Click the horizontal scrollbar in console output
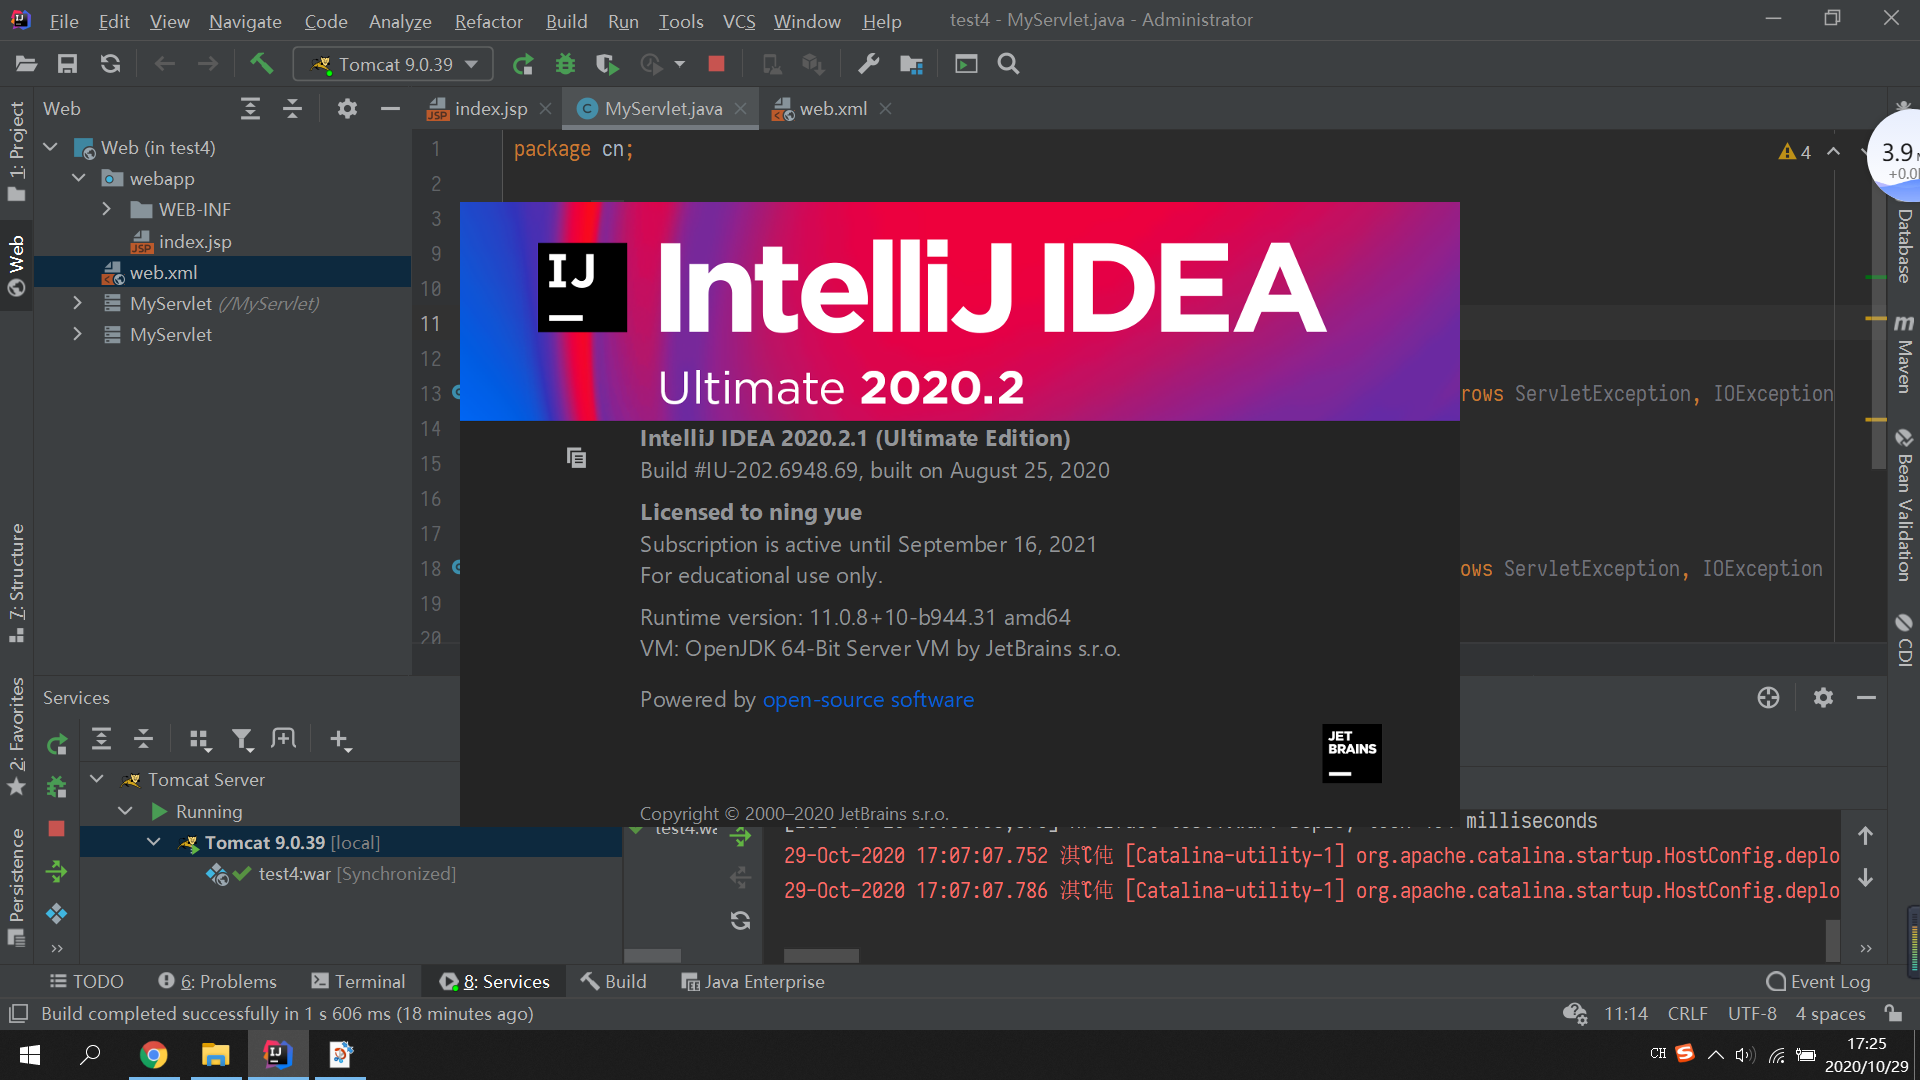The width and height of the screenshot is (1920, 1080). point(821,956)
